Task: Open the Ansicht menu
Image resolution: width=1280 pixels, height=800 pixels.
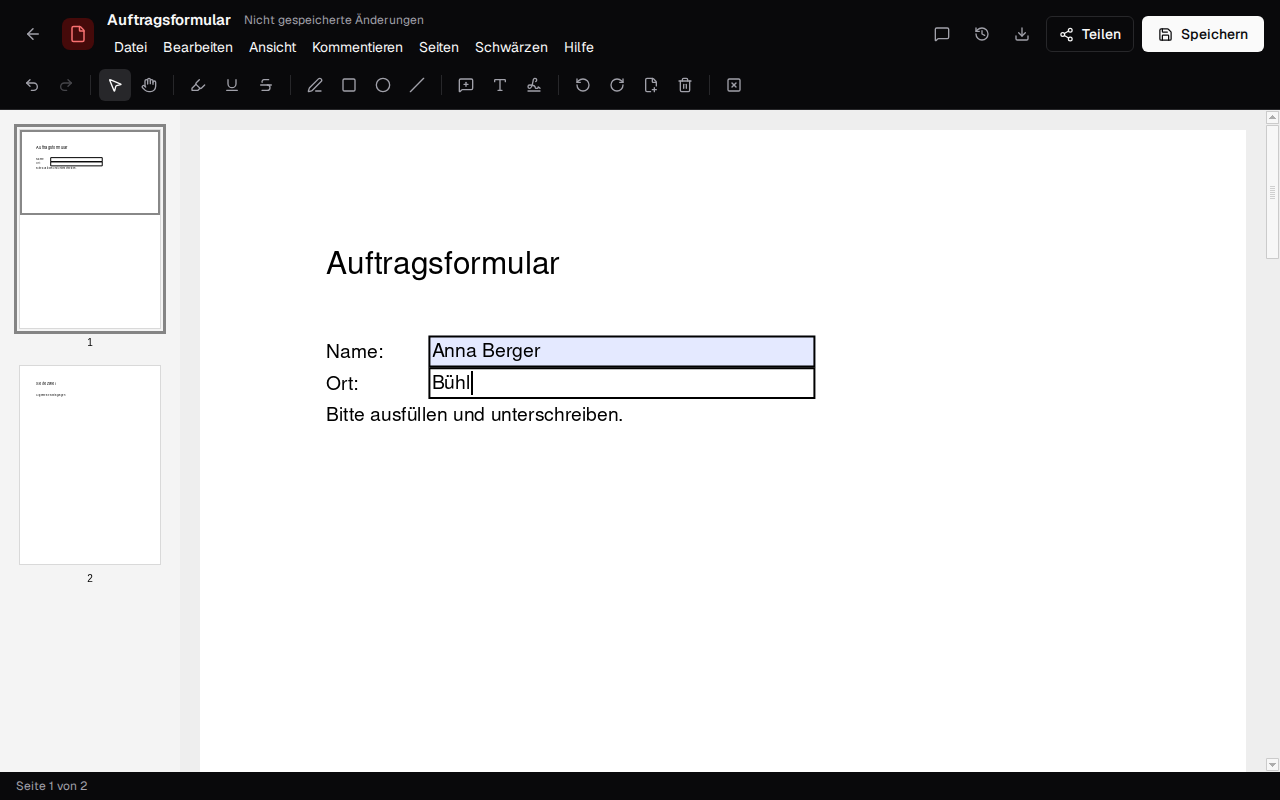Action: pos(273,47)
